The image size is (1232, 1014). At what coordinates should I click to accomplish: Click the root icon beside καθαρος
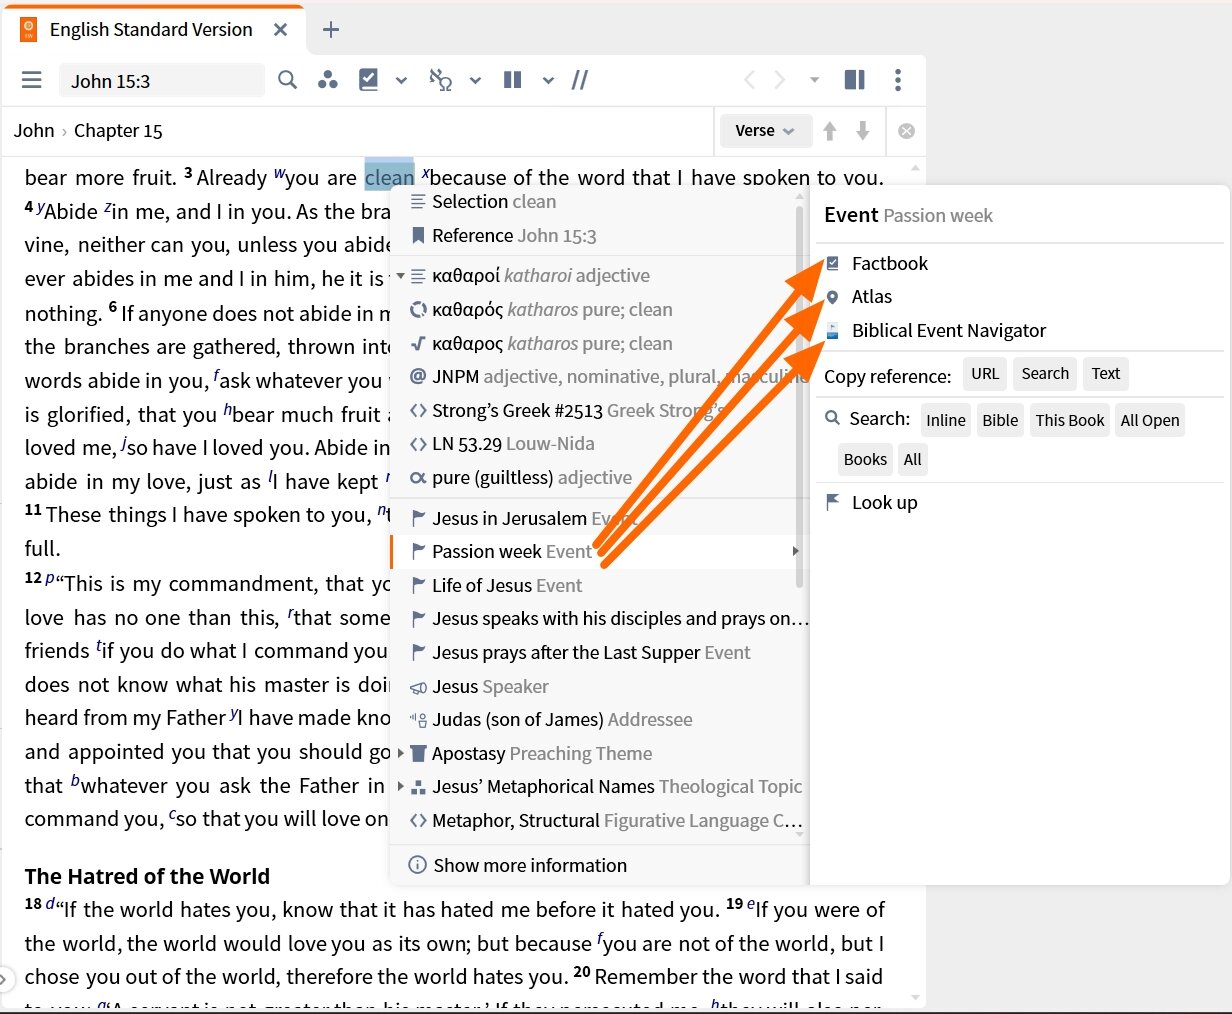(x=419, y=344)
